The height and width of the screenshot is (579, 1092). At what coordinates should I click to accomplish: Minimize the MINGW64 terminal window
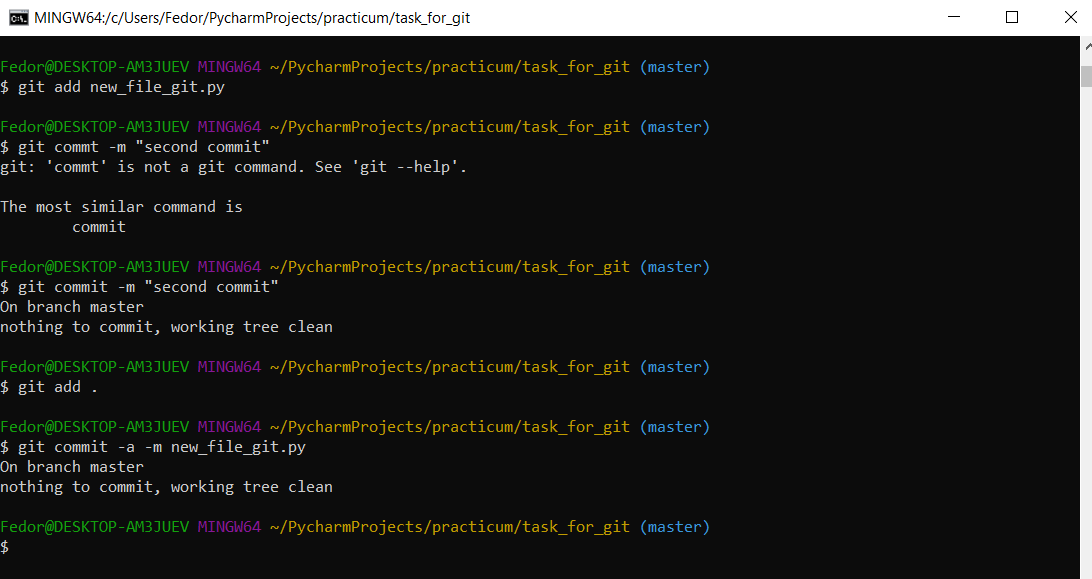(954, 17)
